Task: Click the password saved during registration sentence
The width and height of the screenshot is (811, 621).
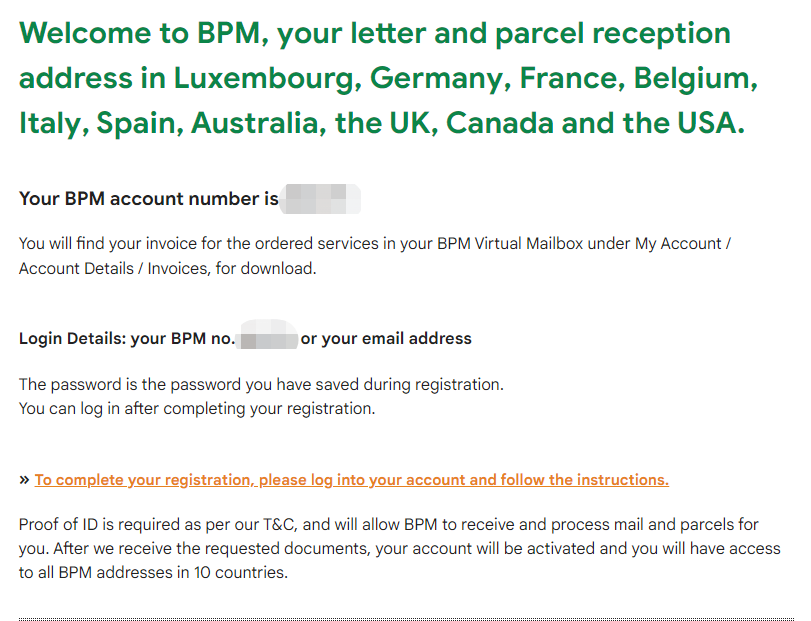Action: tap(261, 385)
